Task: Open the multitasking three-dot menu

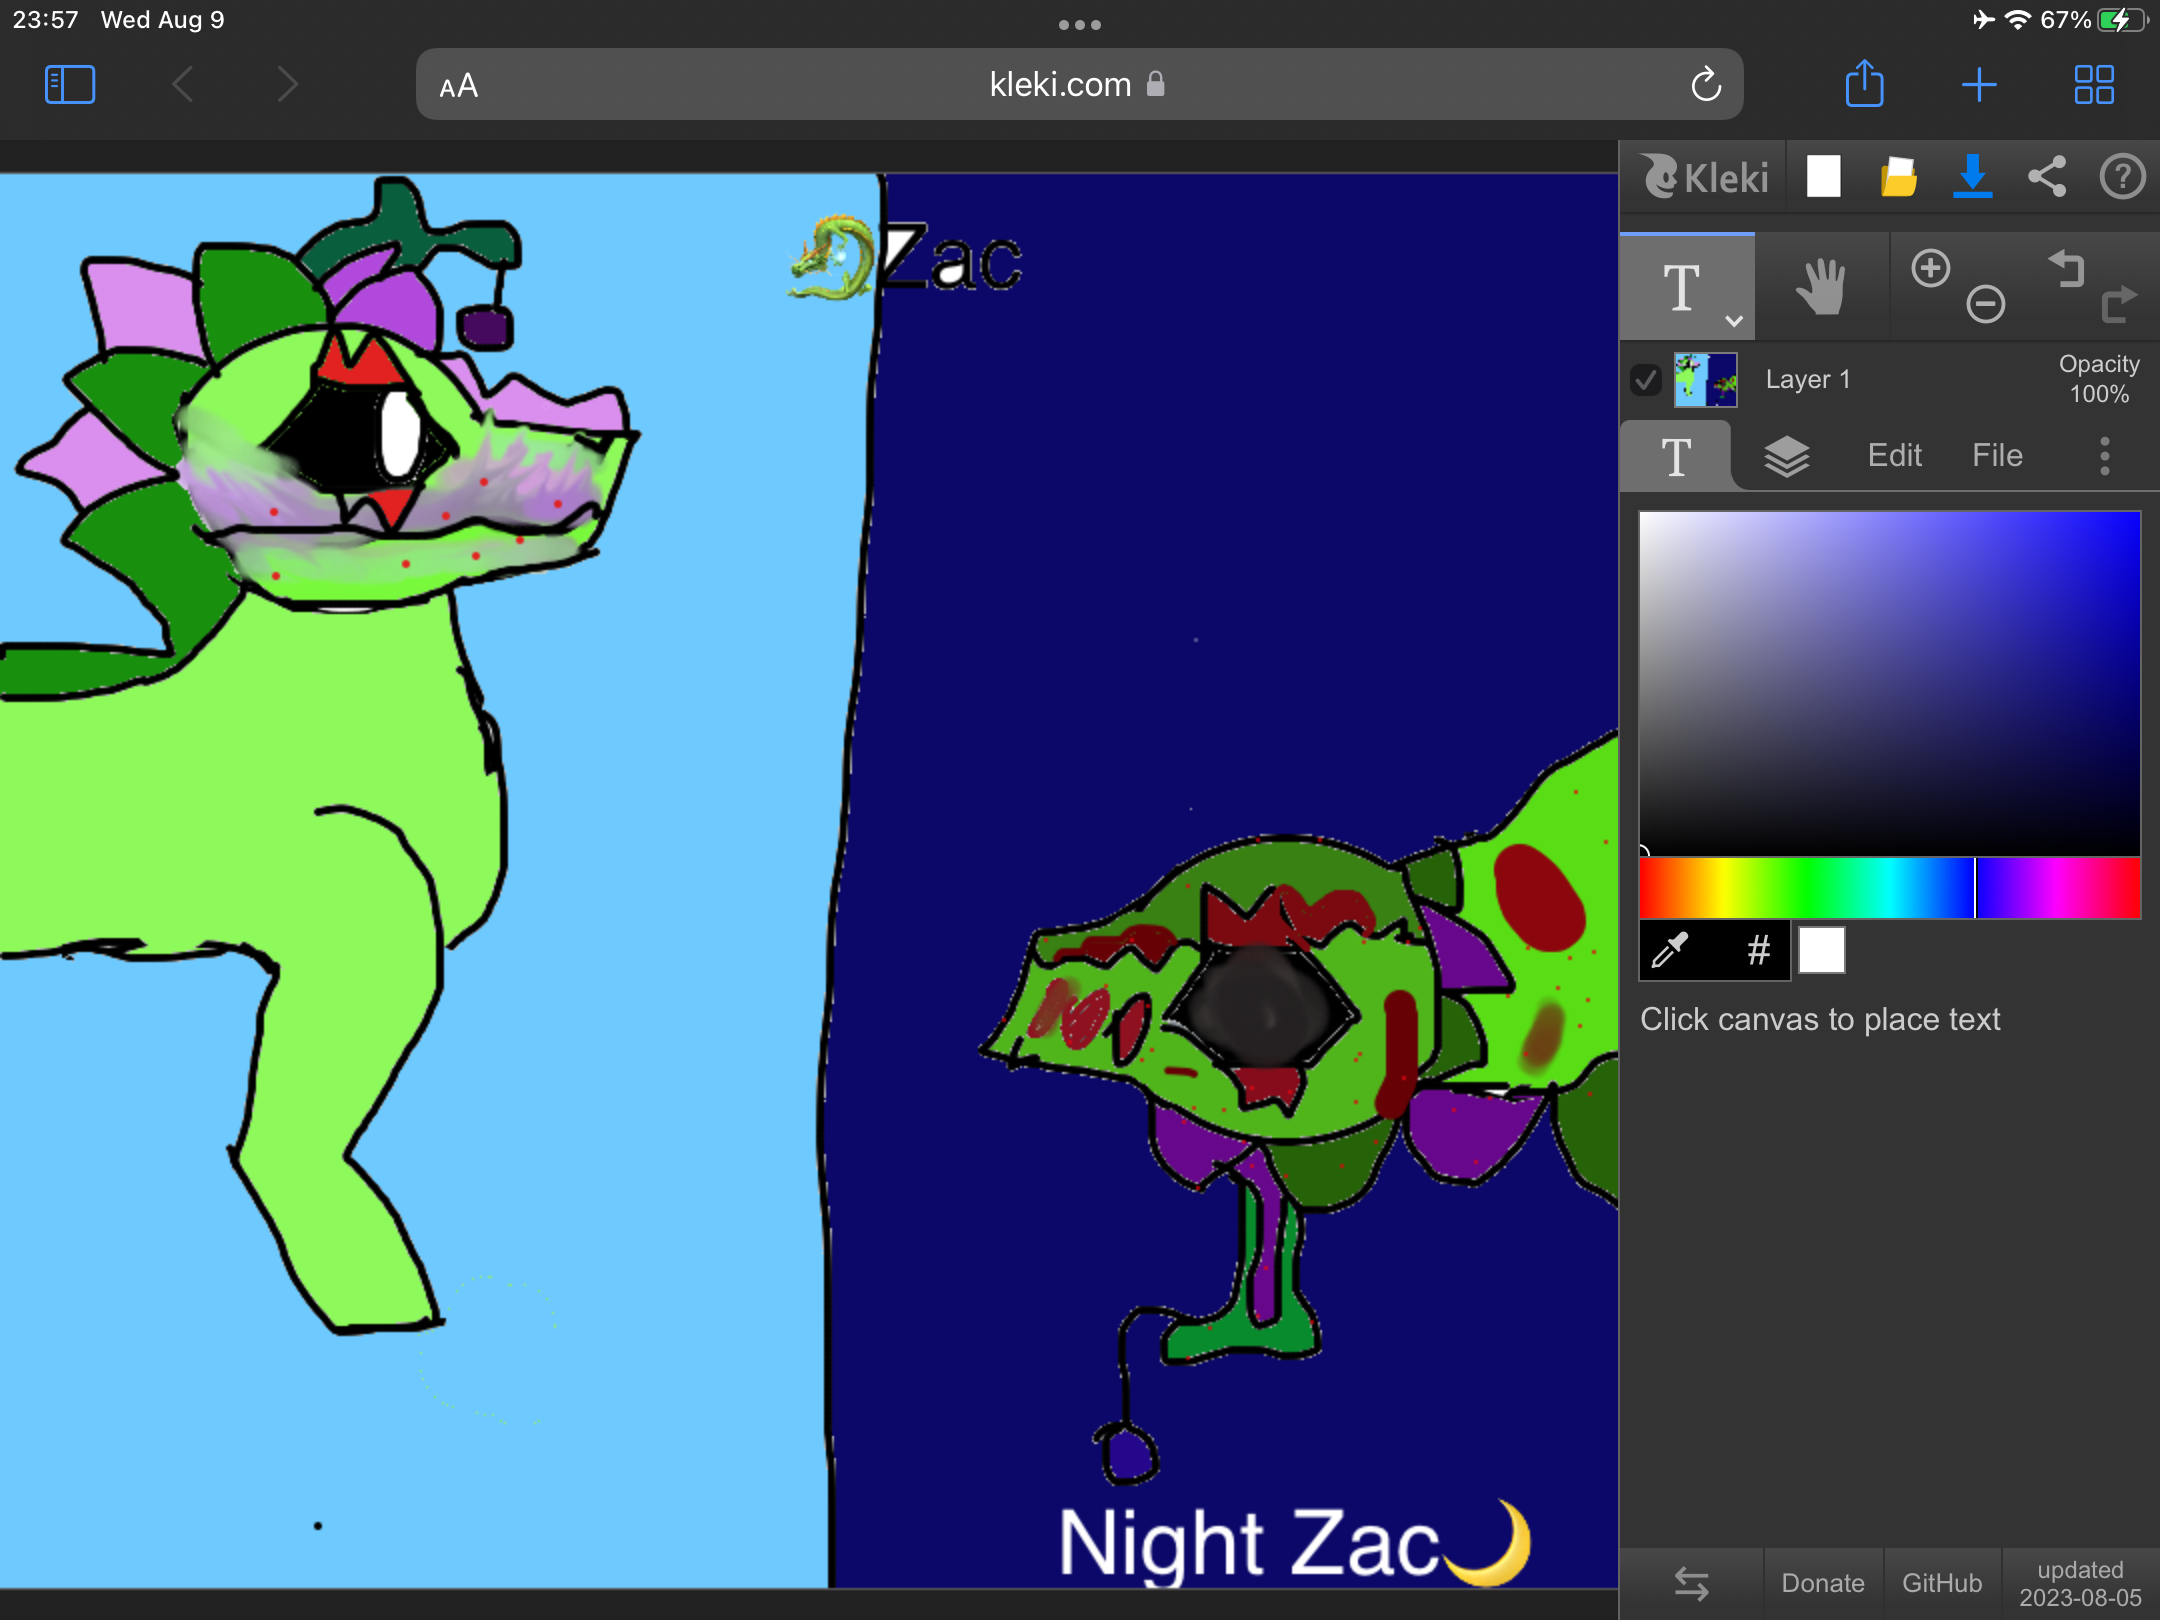Action: [1080, 25]
